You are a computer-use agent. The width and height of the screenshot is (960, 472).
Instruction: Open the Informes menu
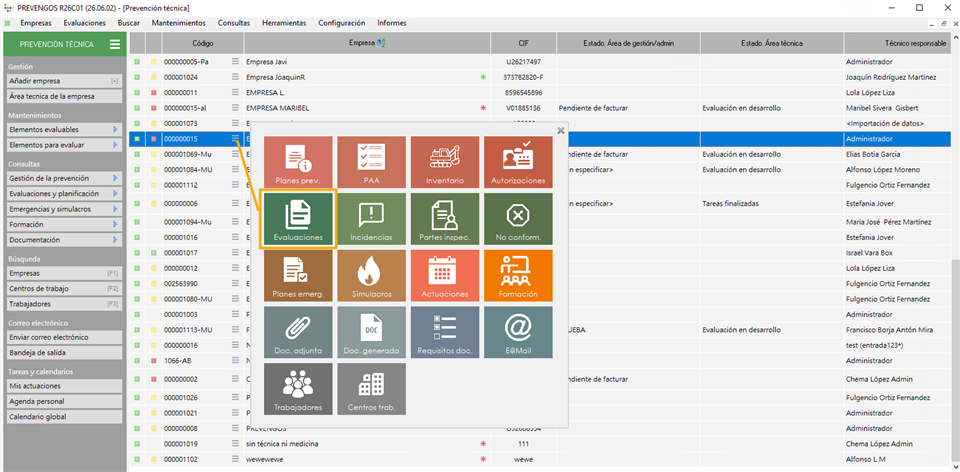392,23
